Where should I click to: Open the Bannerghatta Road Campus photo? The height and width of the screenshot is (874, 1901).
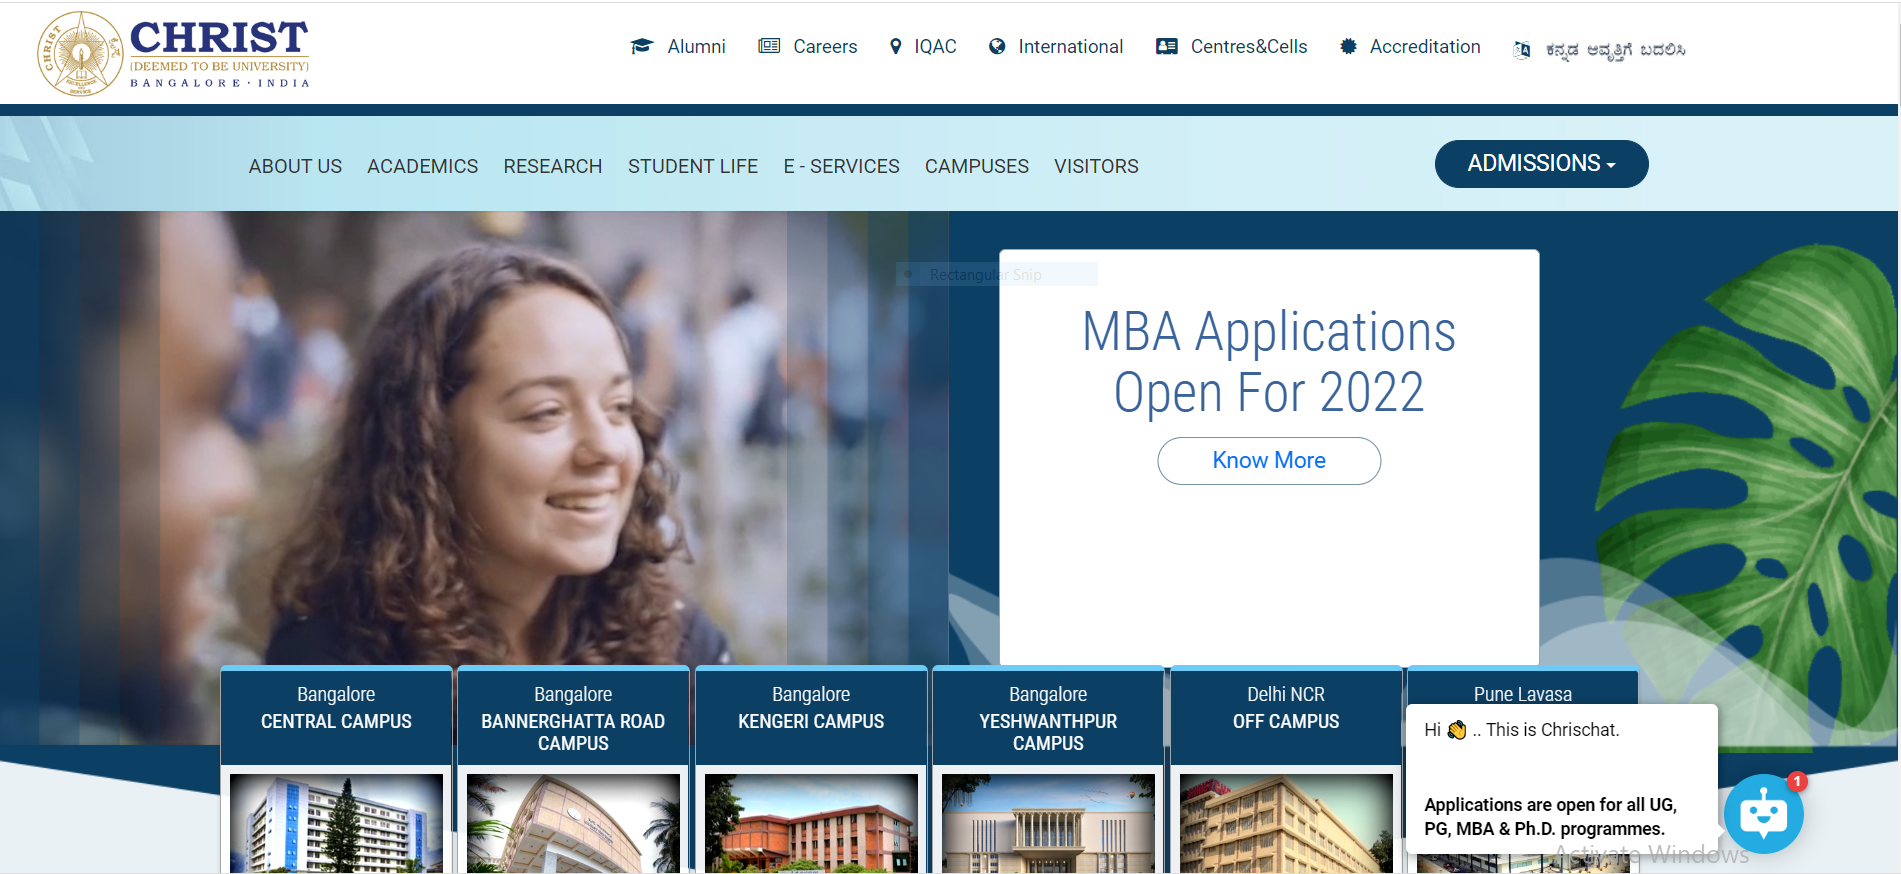click(x=573, y=823)
